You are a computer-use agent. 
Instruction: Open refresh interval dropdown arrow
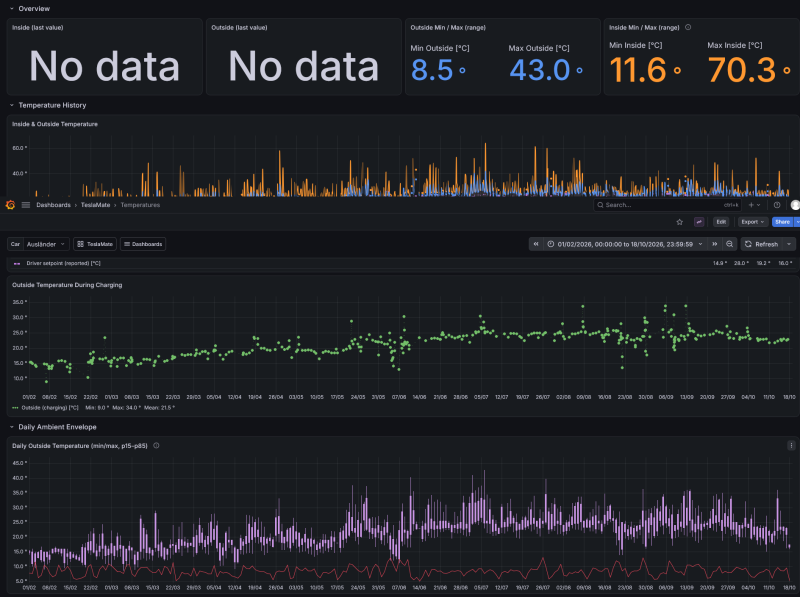(x=789, y=244)
